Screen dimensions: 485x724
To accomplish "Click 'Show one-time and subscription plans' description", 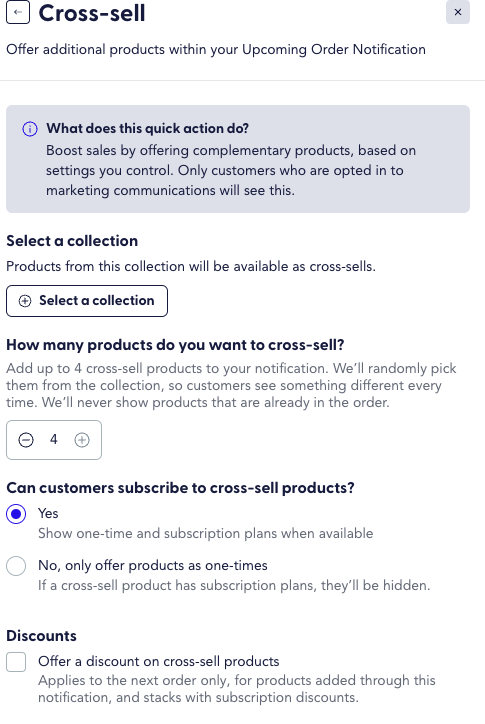I will pos(206,533).
